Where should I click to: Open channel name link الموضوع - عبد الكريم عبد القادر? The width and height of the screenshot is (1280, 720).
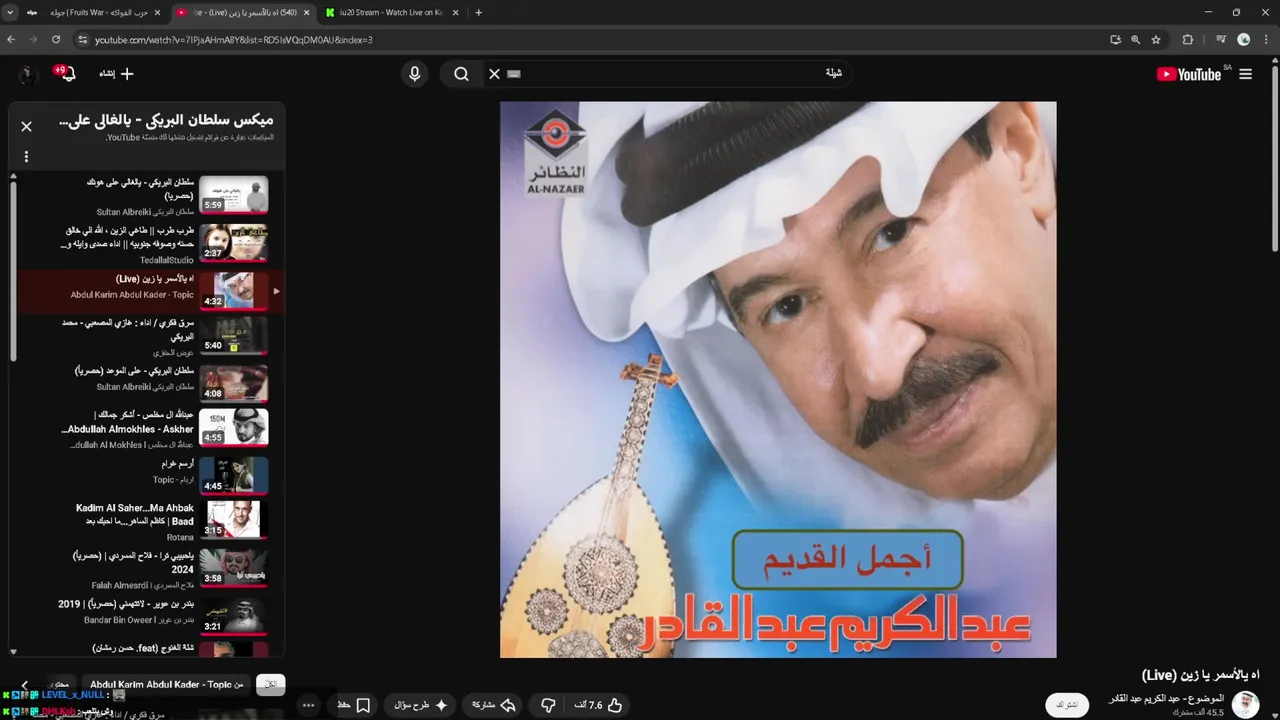1166,698
